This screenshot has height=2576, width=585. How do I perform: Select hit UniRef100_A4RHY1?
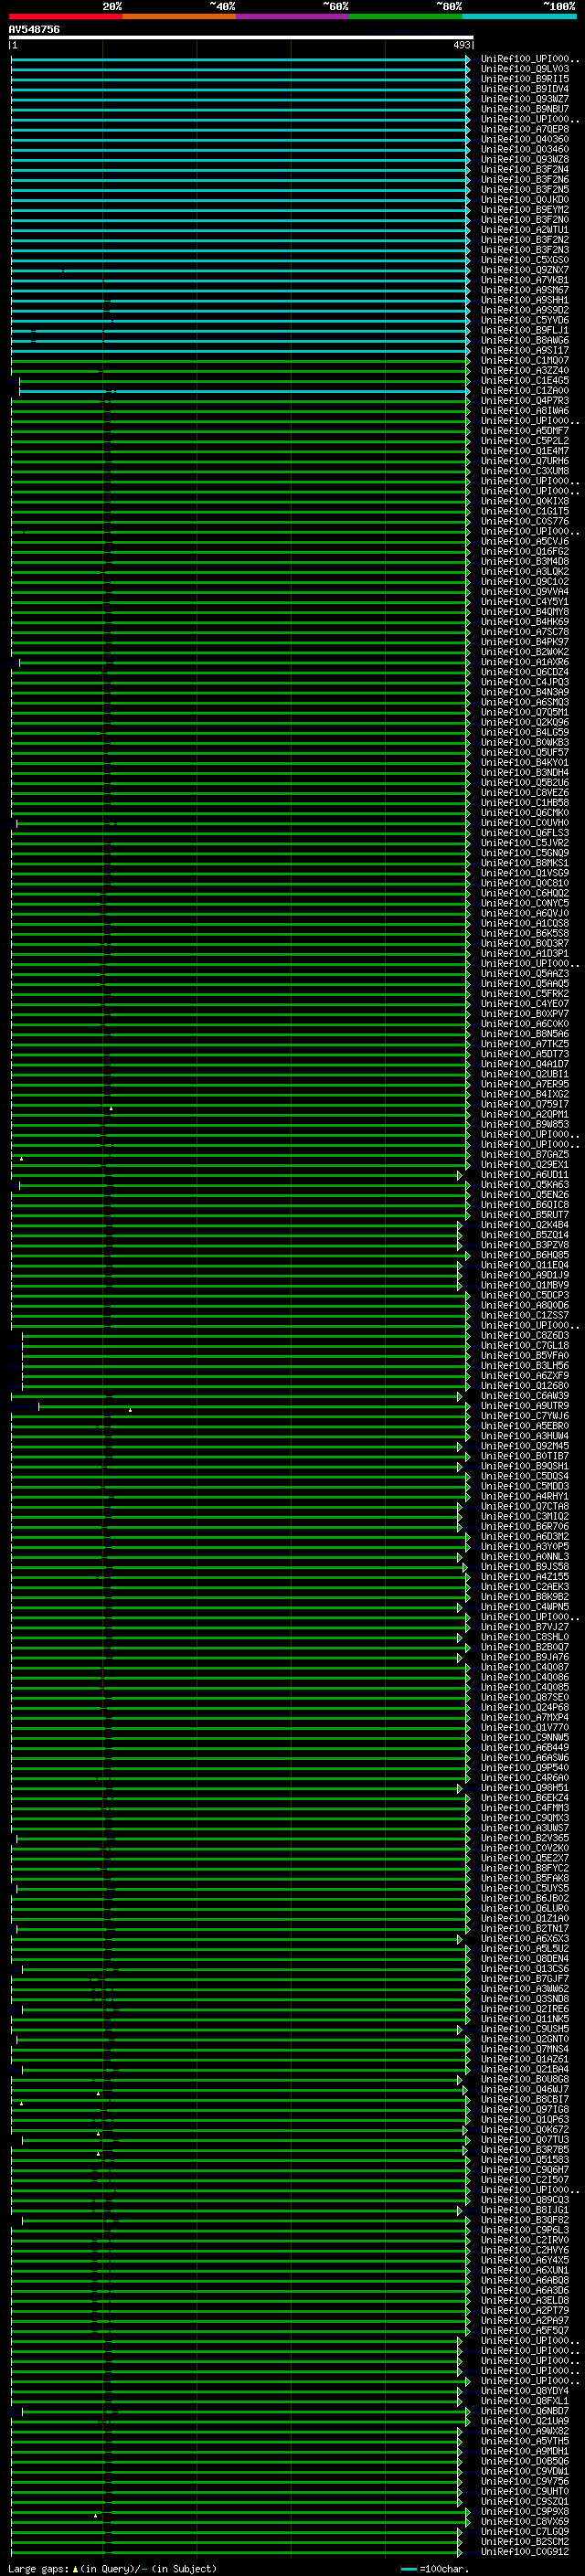525,1496
